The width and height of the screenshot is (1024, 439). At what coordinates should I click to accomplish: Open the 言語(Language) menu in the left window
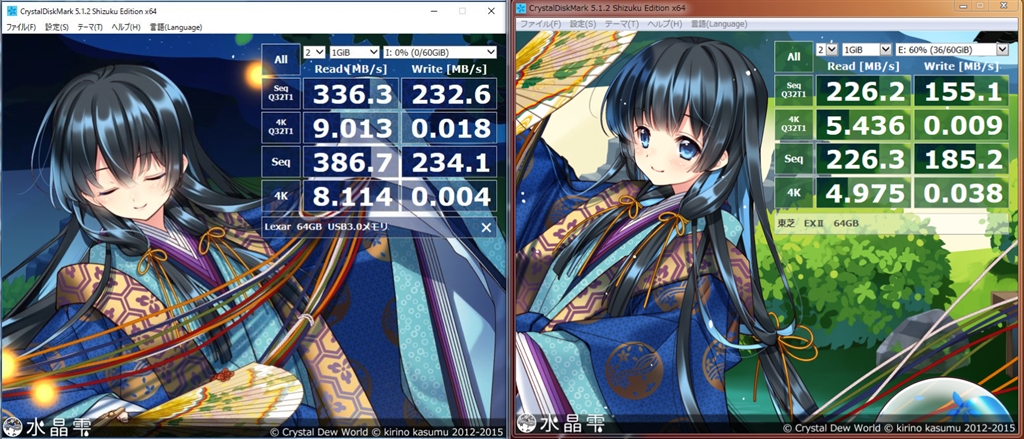[x=174, y=27]
